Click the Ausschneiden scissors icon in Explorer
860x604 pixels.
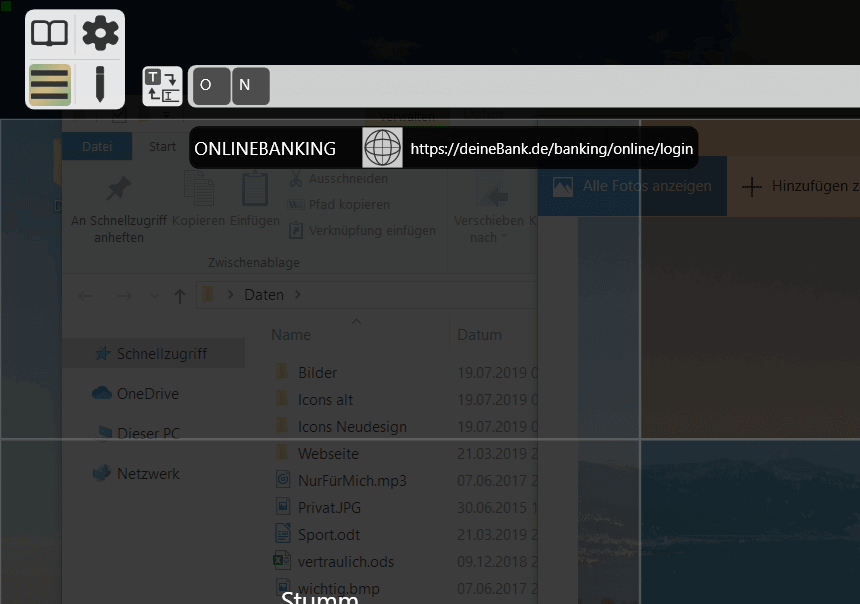coord(296,178)
